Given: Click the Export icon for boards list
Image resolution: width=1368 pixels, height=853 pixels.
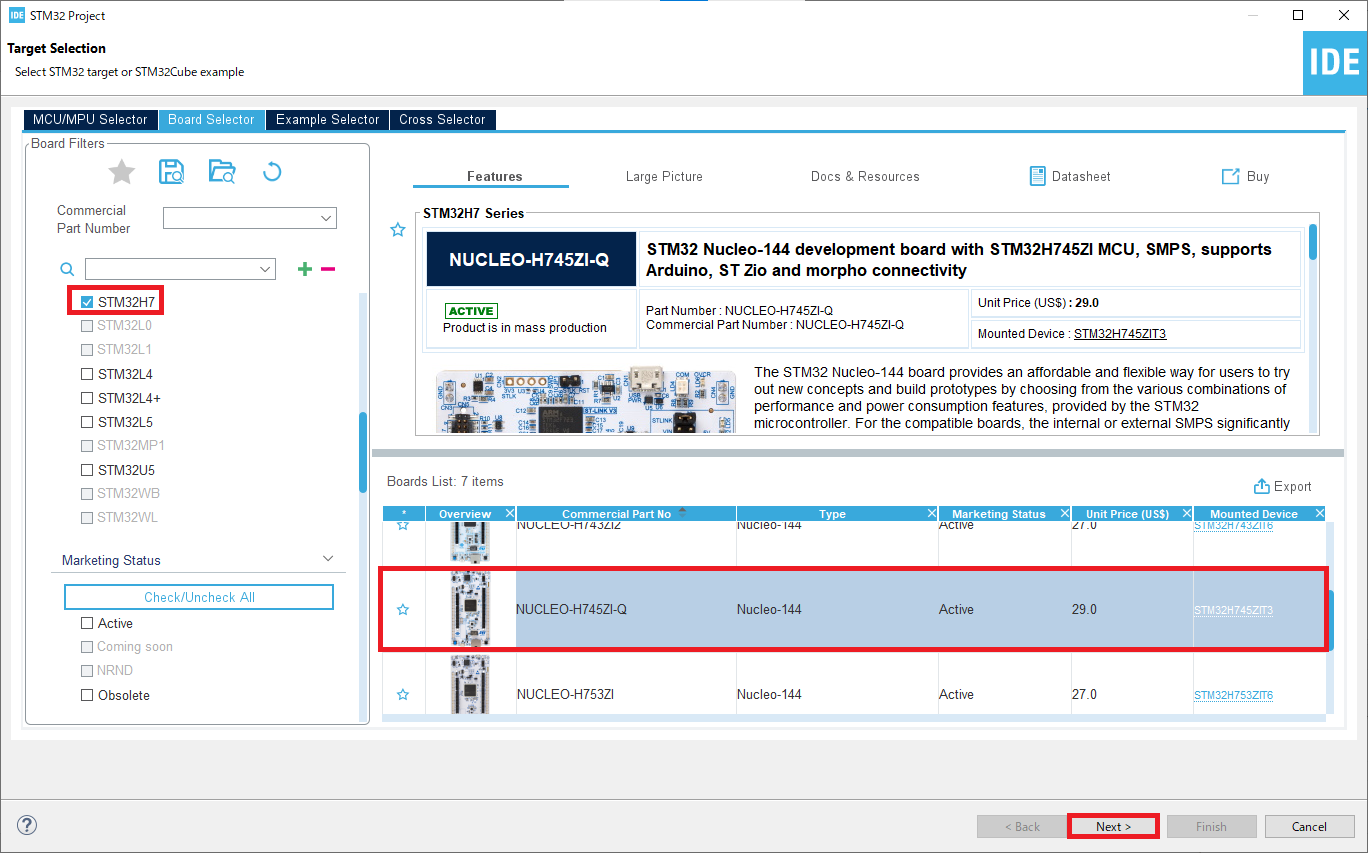Looking at the screenshot, I should click(x=1262, y=486).
